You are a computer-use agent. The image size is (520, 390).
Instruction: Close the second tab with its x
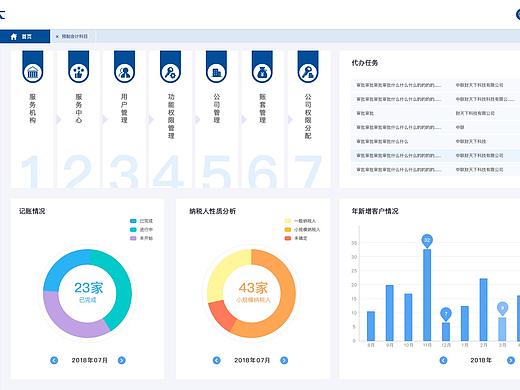57,37
